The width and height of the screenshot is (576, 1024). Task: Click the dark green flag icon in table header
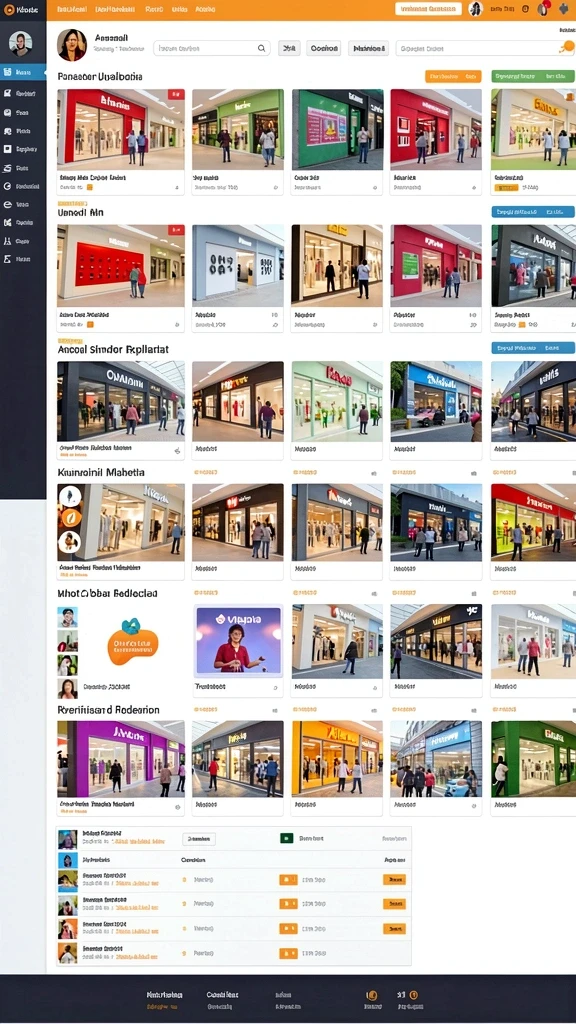coord(286,839)
